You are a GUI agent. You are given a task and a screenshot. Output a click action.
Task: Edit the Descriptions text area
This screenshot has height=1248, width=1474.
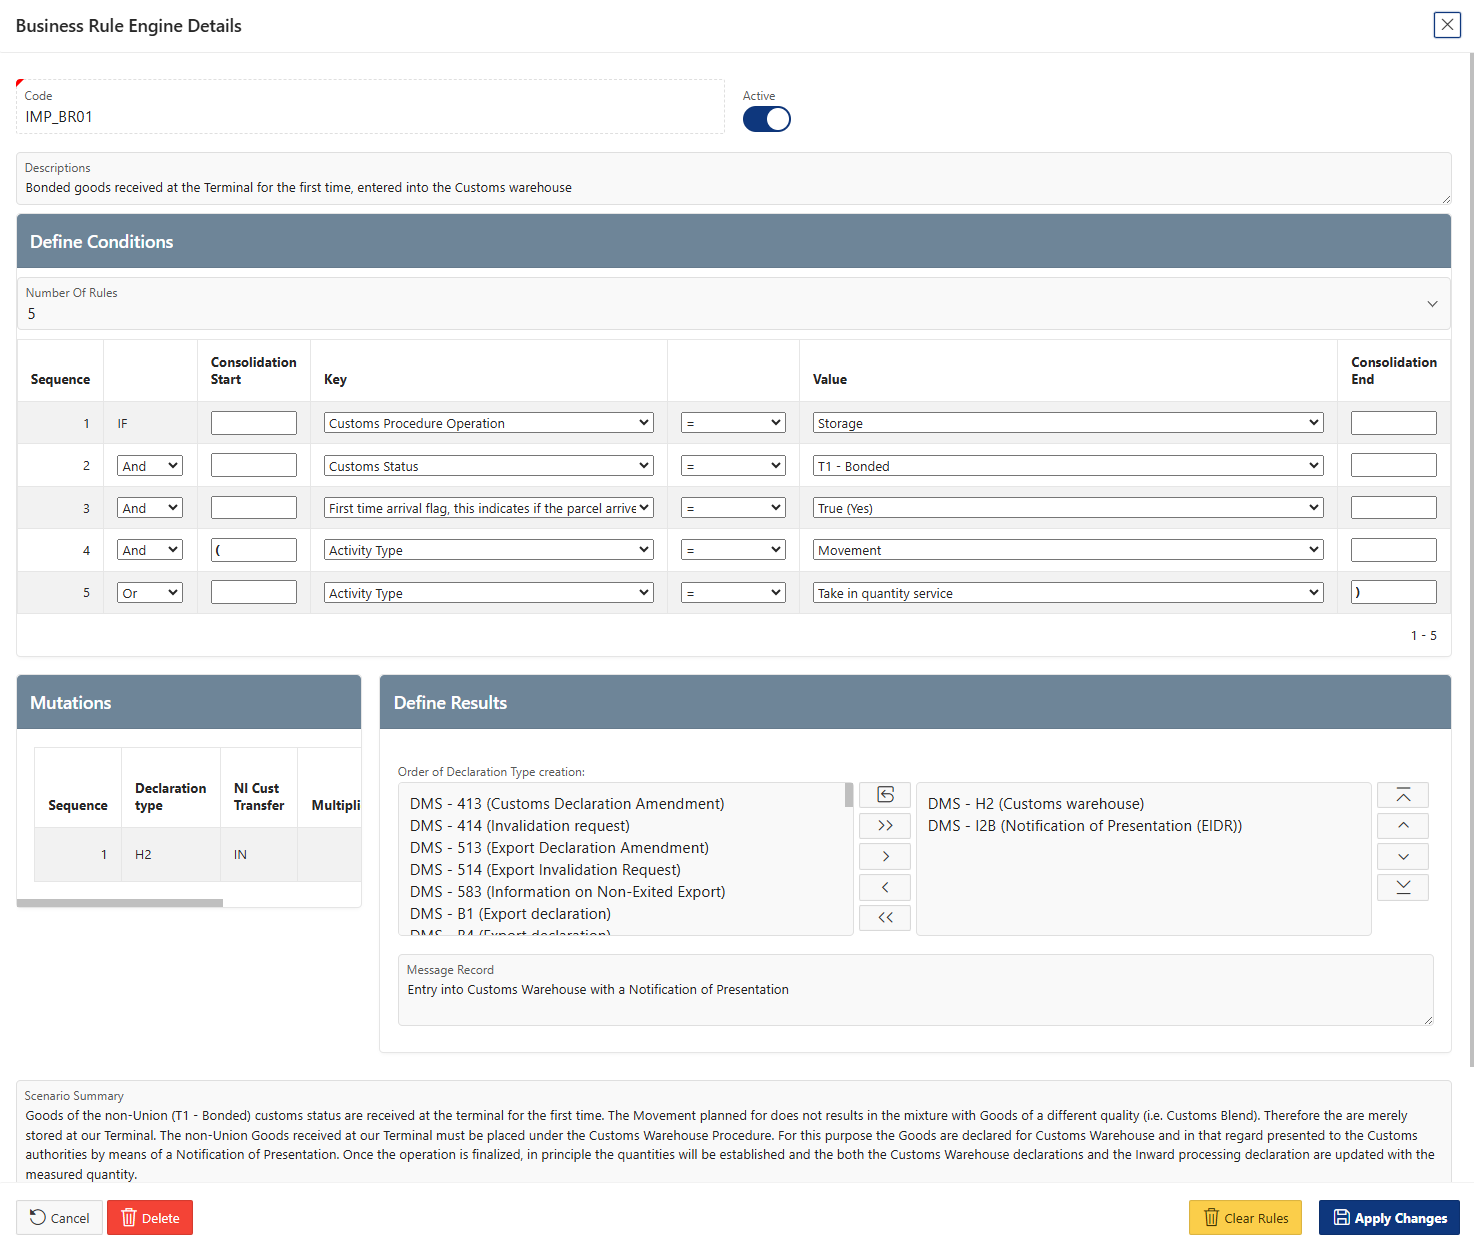(x=733, y=179)
